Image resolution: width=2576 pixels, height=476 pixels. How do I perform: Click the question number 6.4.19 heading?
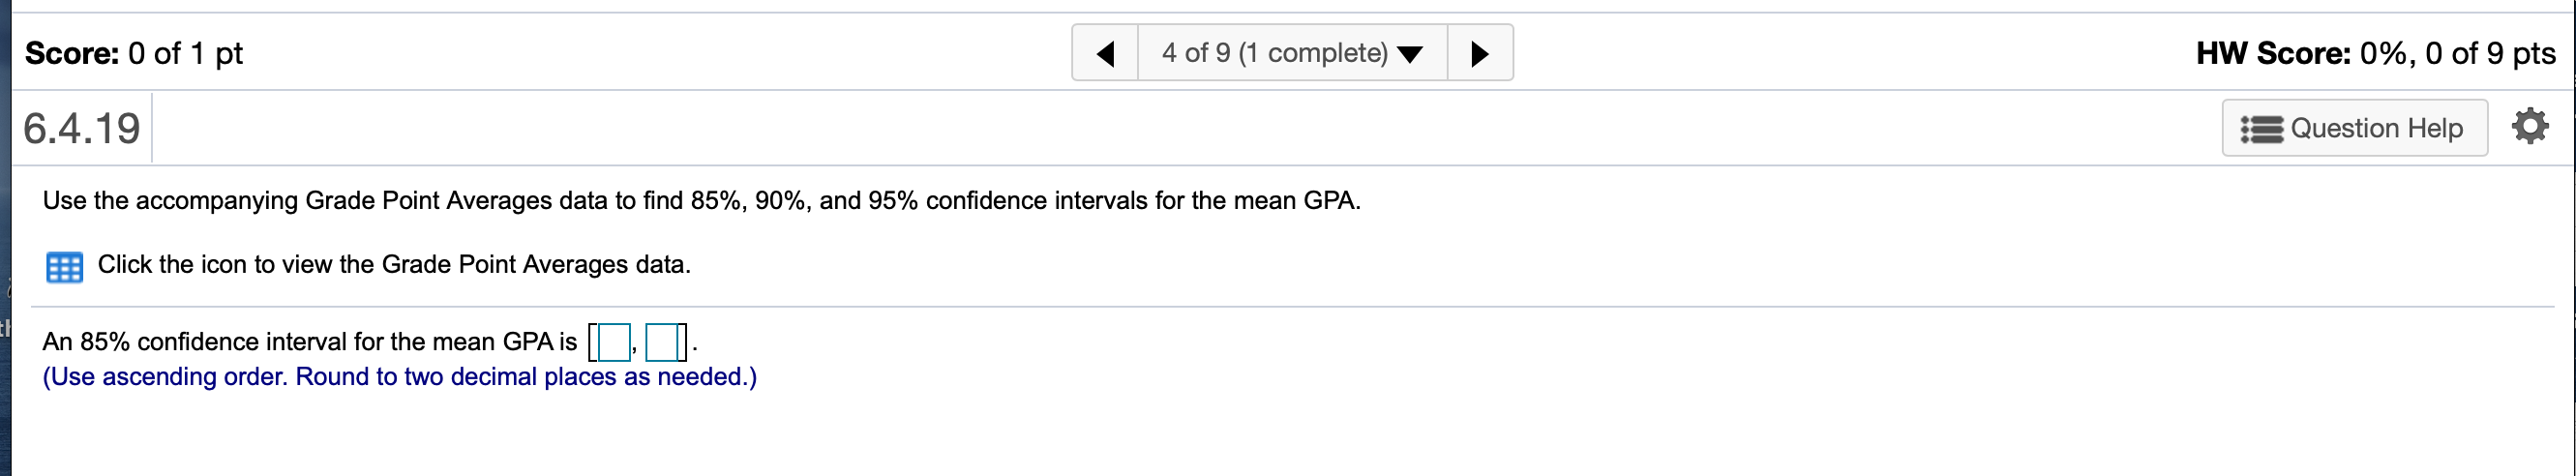[x=82, y=129]
